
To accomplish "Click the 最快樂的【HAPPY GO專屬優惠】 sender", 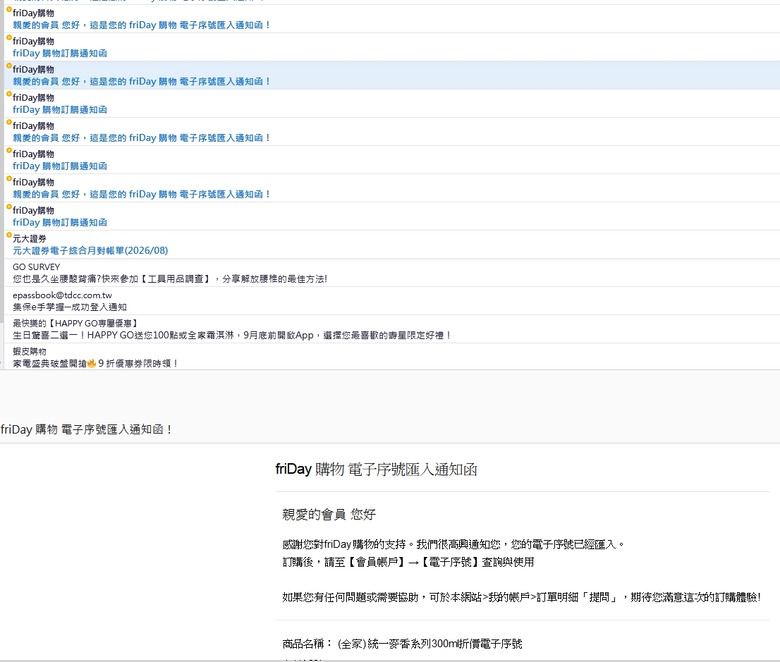I will [75, 323].
